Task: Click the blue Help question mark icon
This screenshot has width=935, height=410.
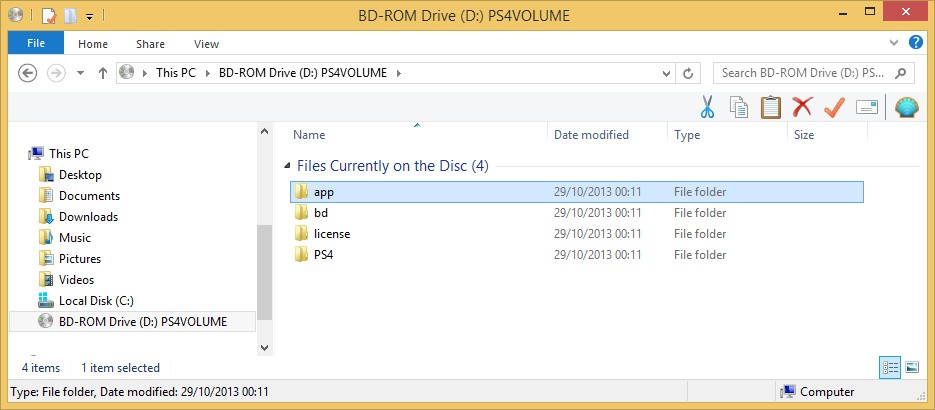Action: [915, 43]
